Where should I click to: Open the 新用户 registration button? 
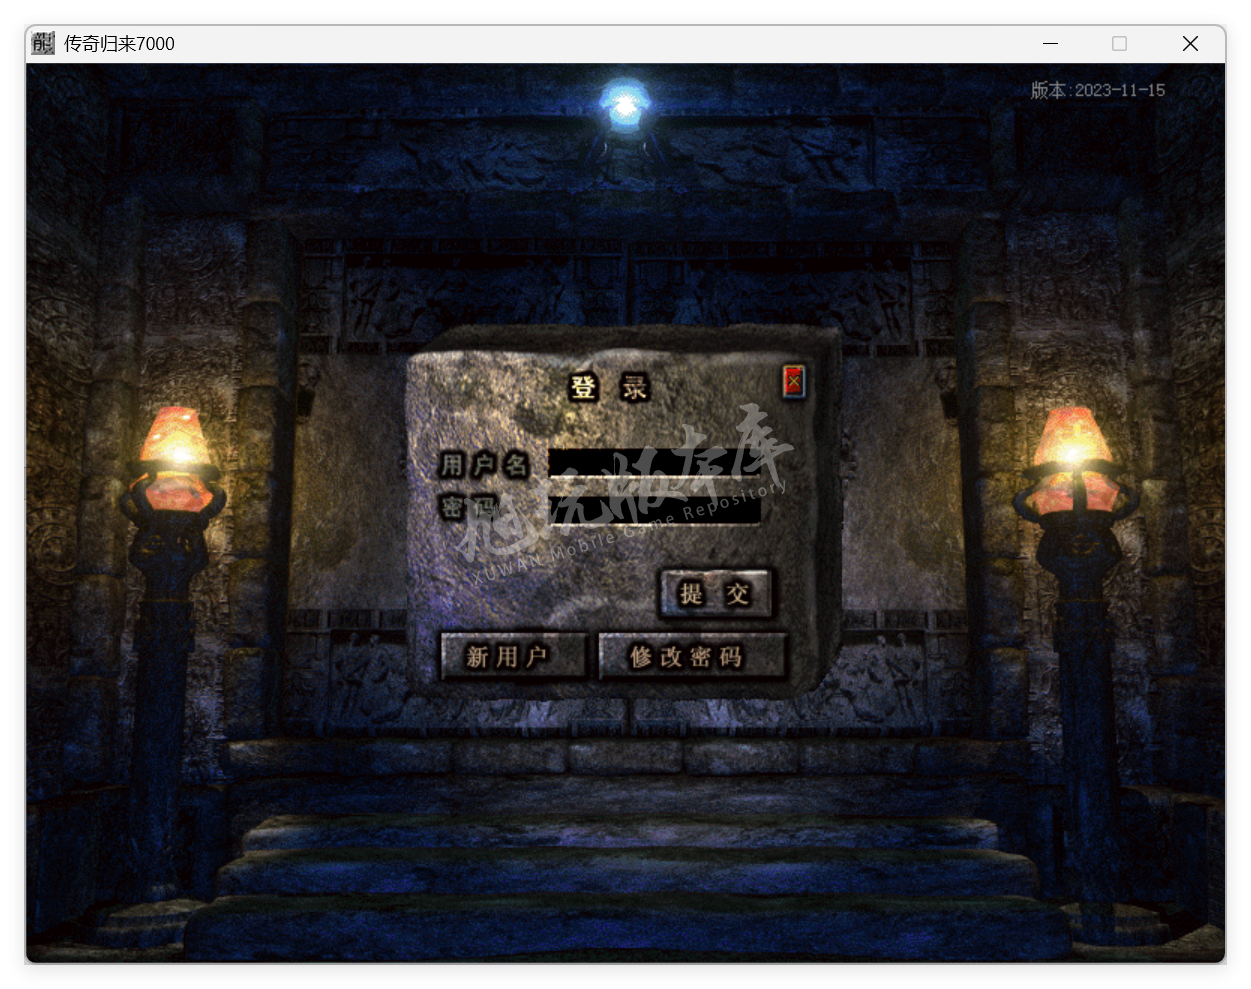(512, 656)
